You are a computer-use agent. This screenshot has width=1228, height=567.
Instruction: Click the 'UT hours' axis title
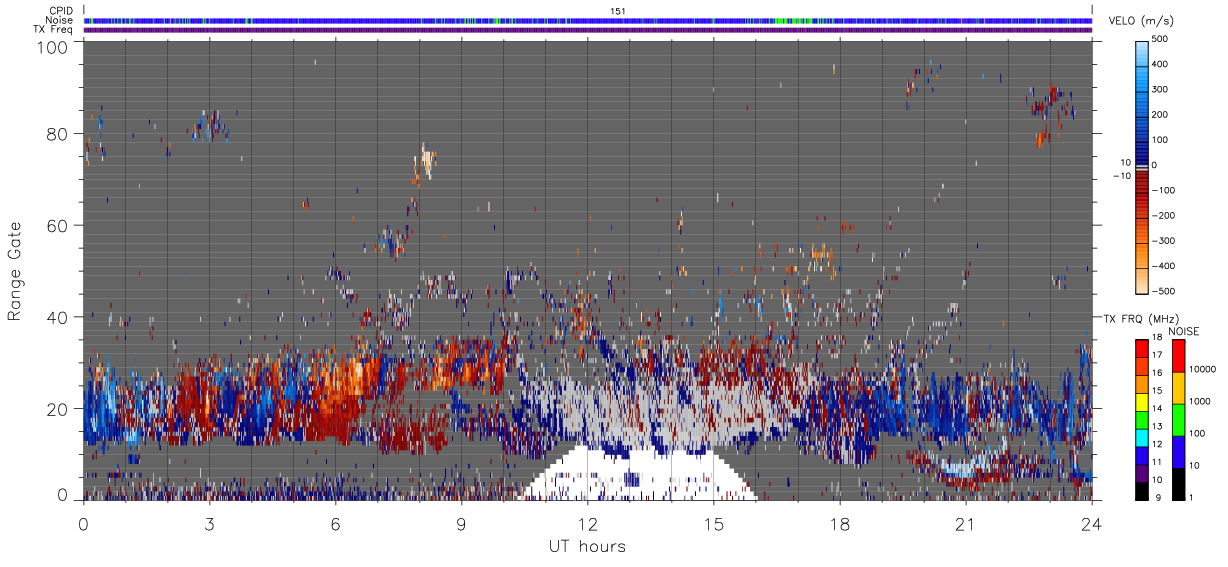[x=587, y=546]
